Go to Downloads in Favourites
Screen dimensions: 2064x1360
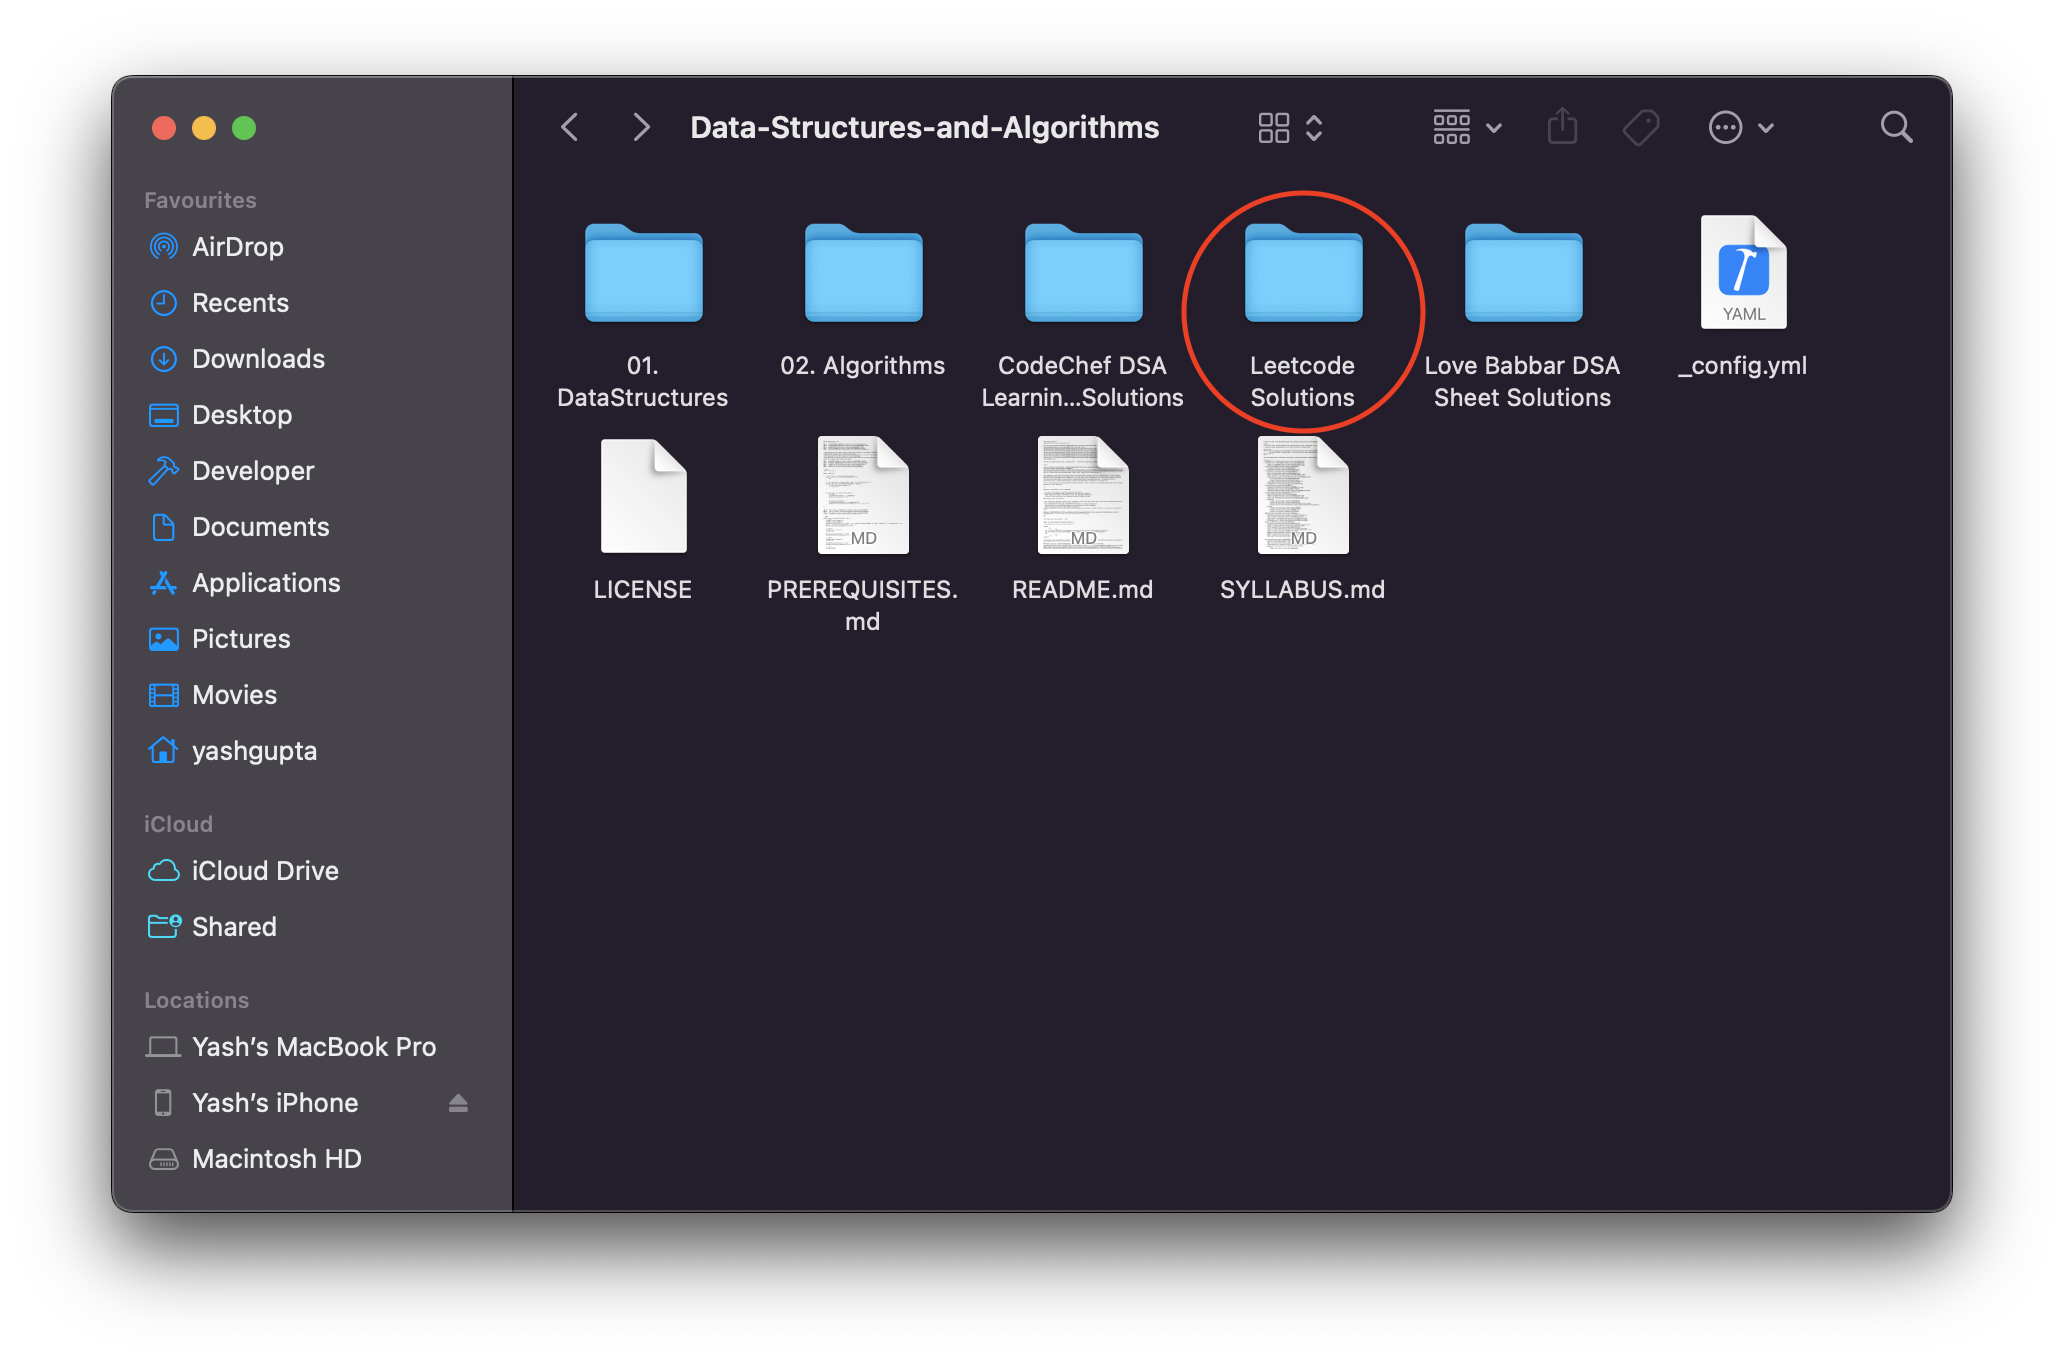(258, 359)
